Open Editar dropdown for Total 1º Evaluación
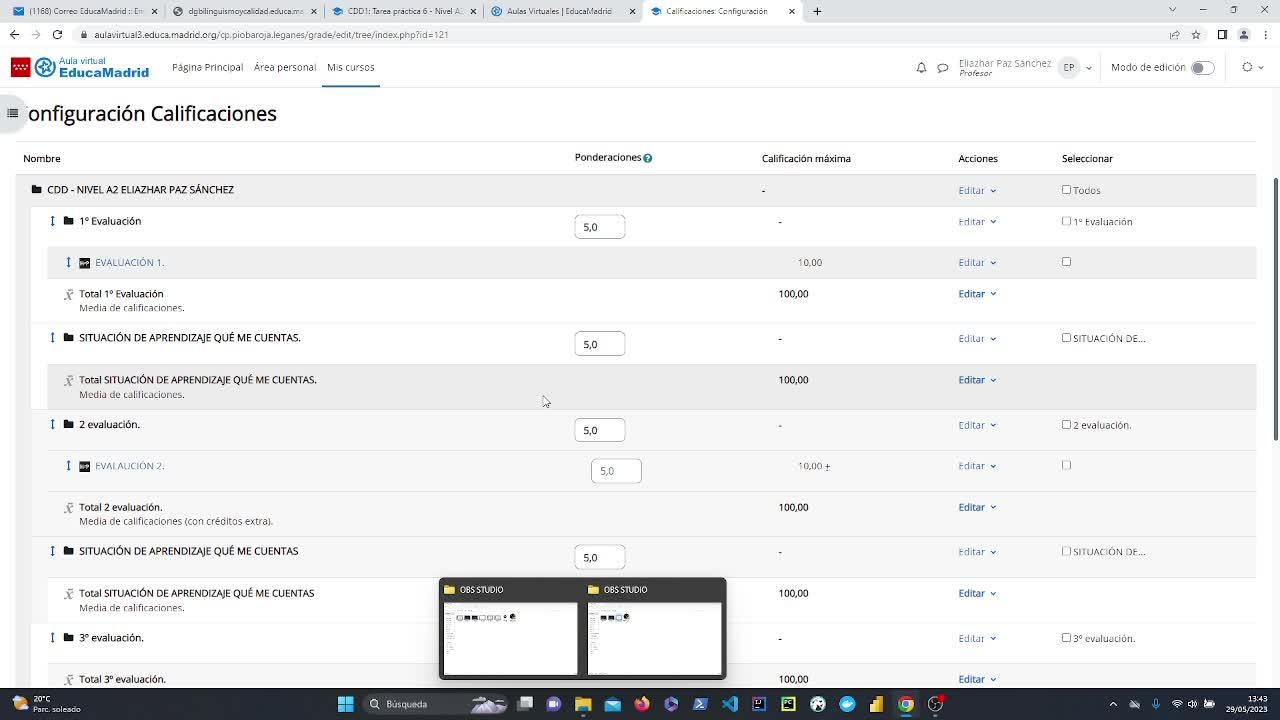 pyautogui.click(x=977, y=294)
